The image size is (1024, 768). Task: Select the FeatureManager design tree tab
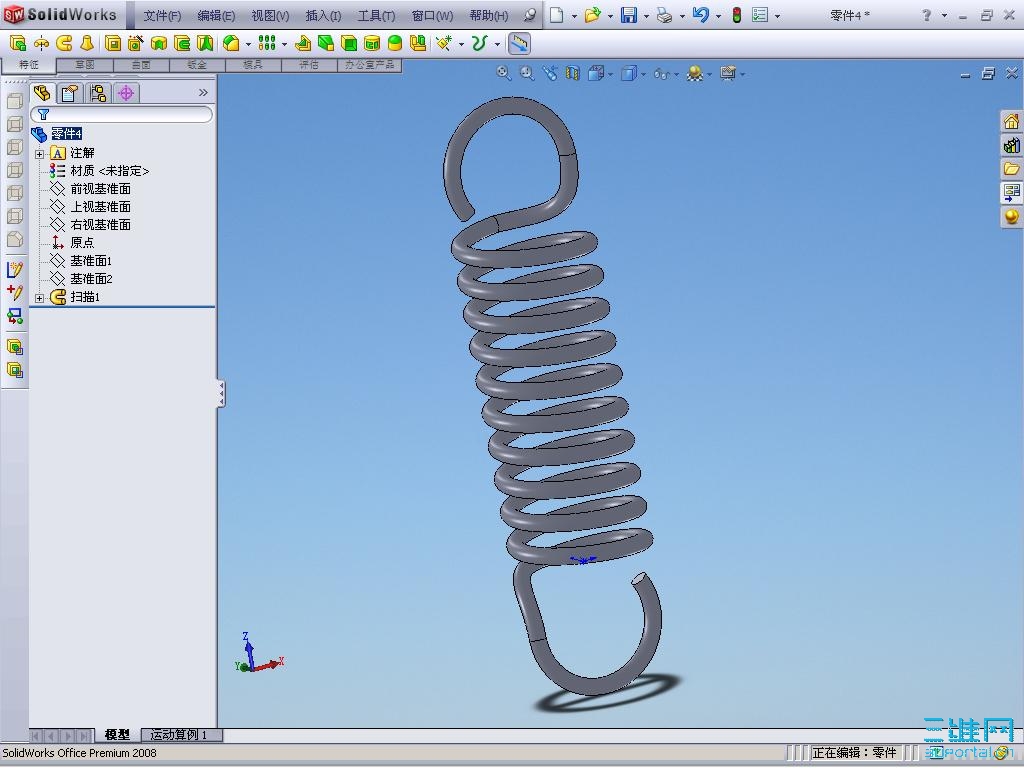(x=42, y=93)
